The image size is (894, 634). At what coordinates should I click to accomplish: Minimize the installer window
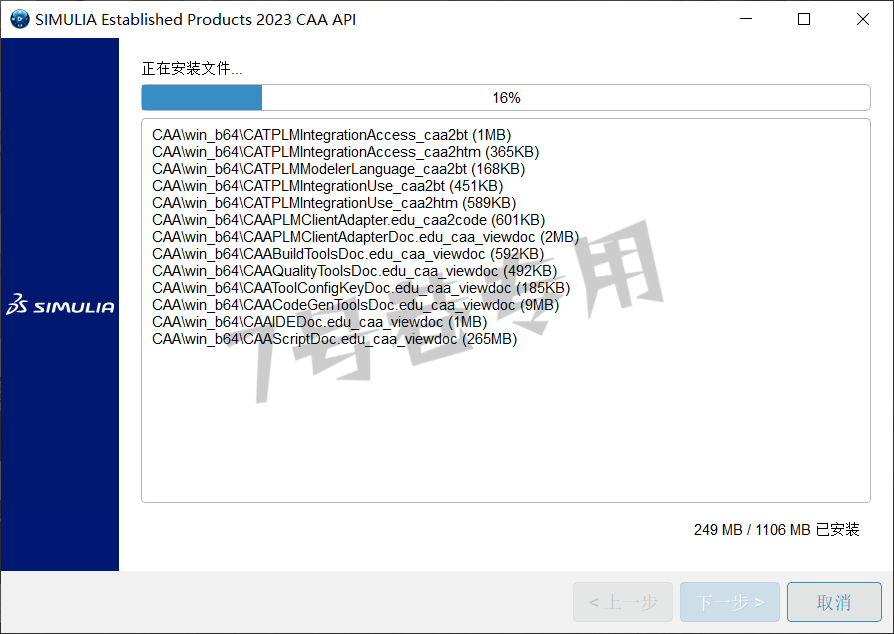pyautogui.click(x=746, y=19)
